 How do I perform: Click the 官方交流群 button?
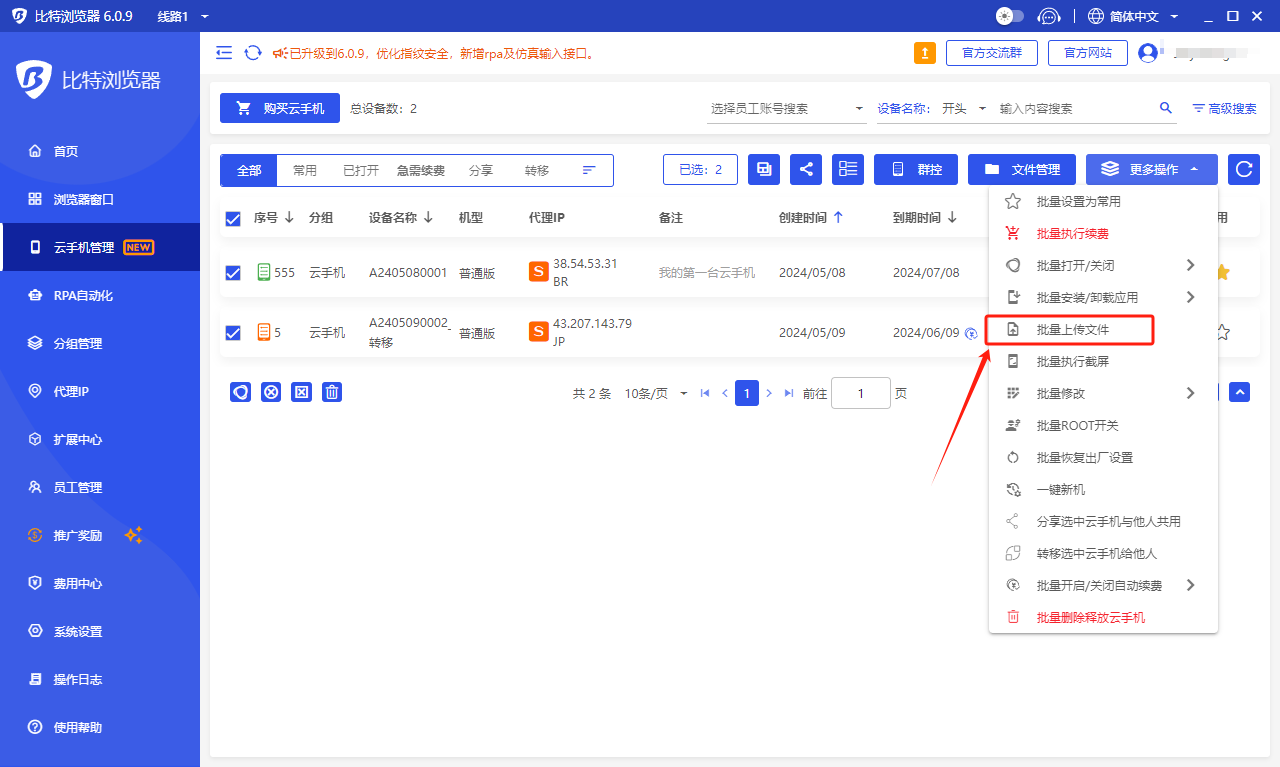pos(992,53)
